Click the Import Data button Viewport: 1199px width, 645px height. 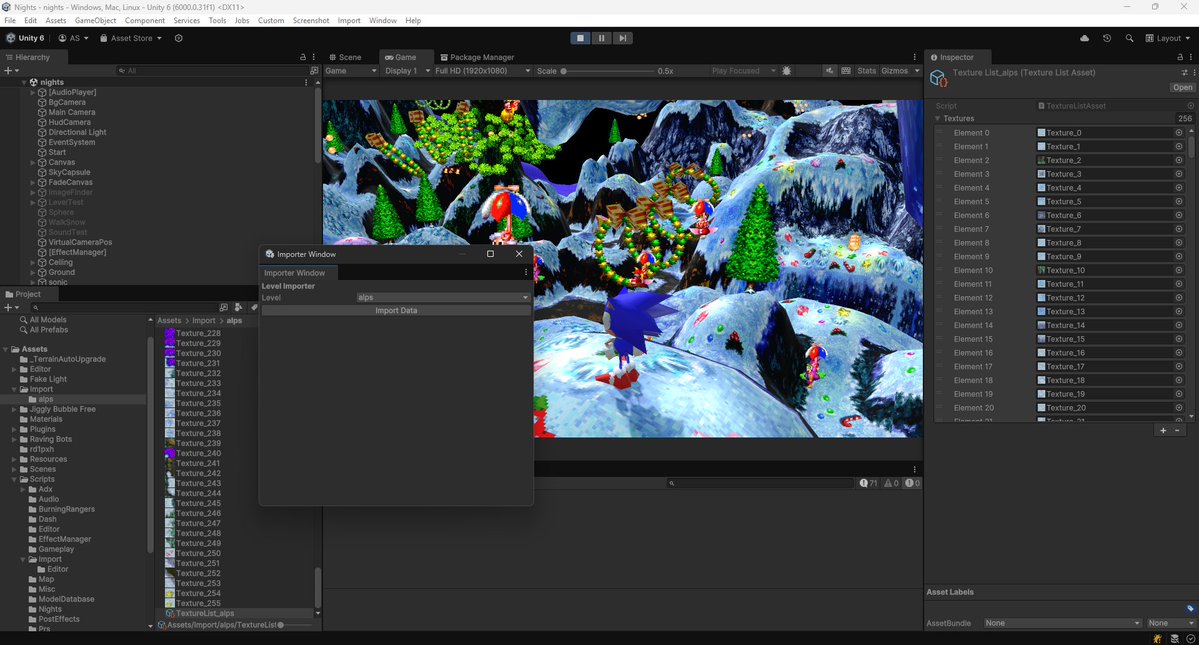(396, 311)
